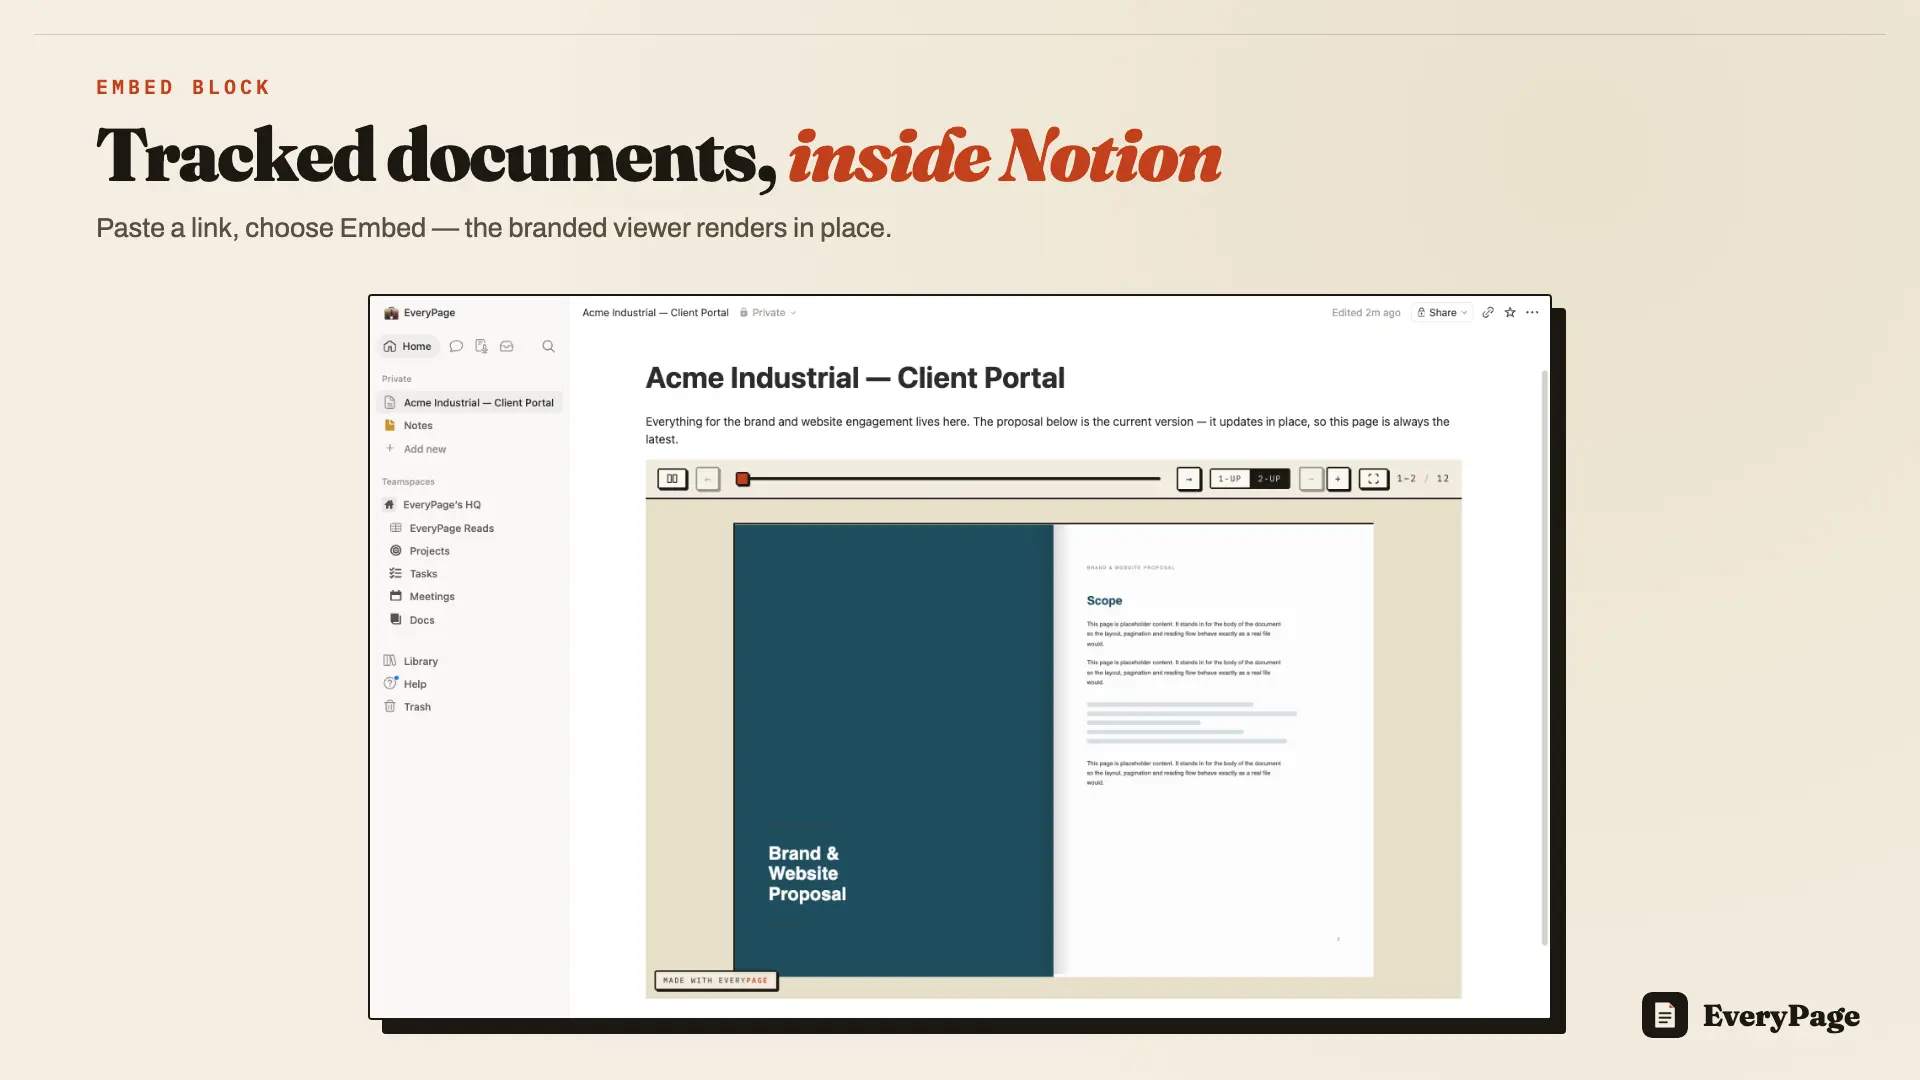The width and height of the screenshot is (1920, 1080).
Task: Click the thumbnails grid view button
Action: coord(672,479)
